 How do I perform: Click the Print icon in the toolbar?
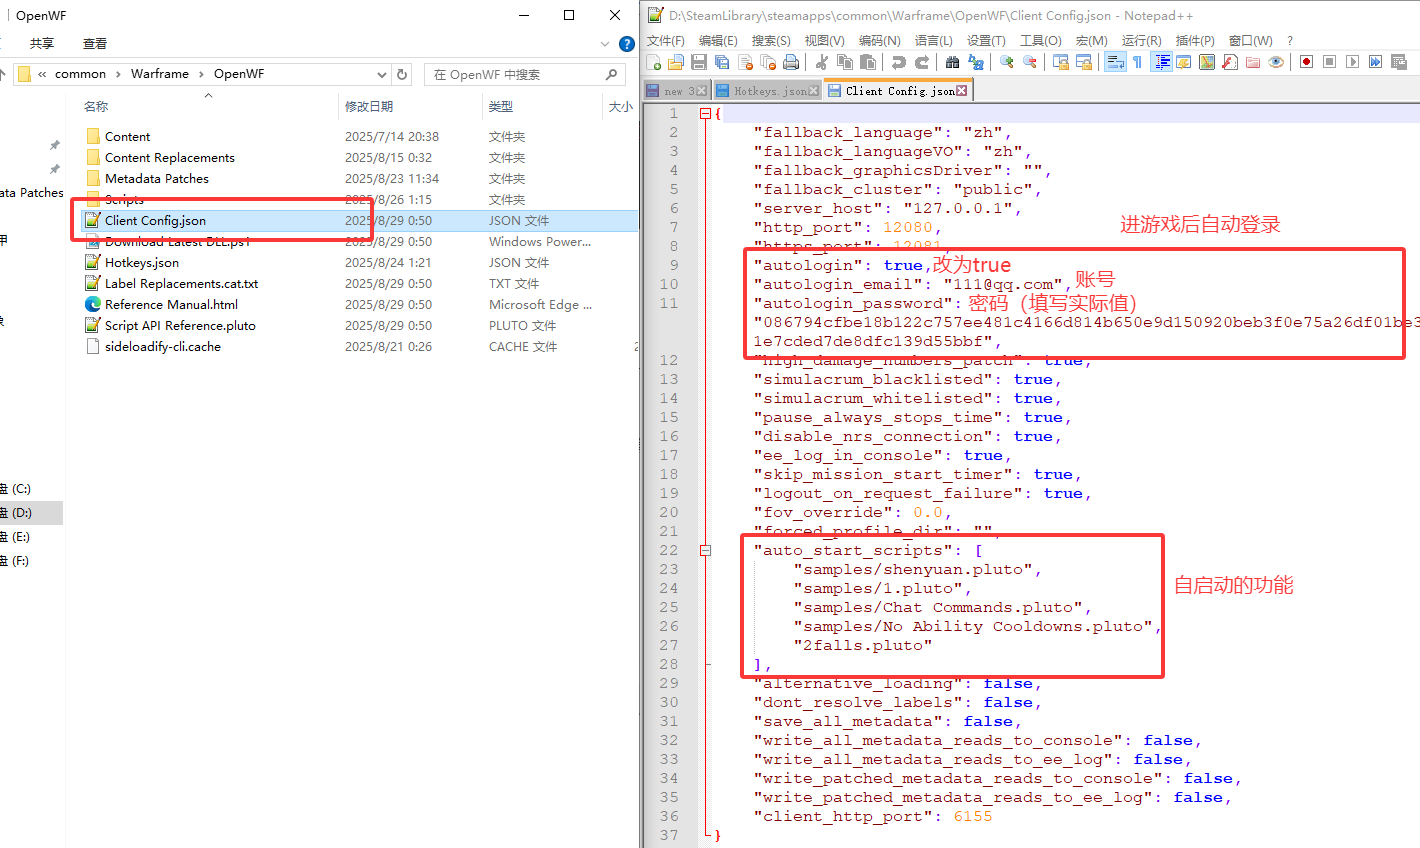[x=791, y=62]
